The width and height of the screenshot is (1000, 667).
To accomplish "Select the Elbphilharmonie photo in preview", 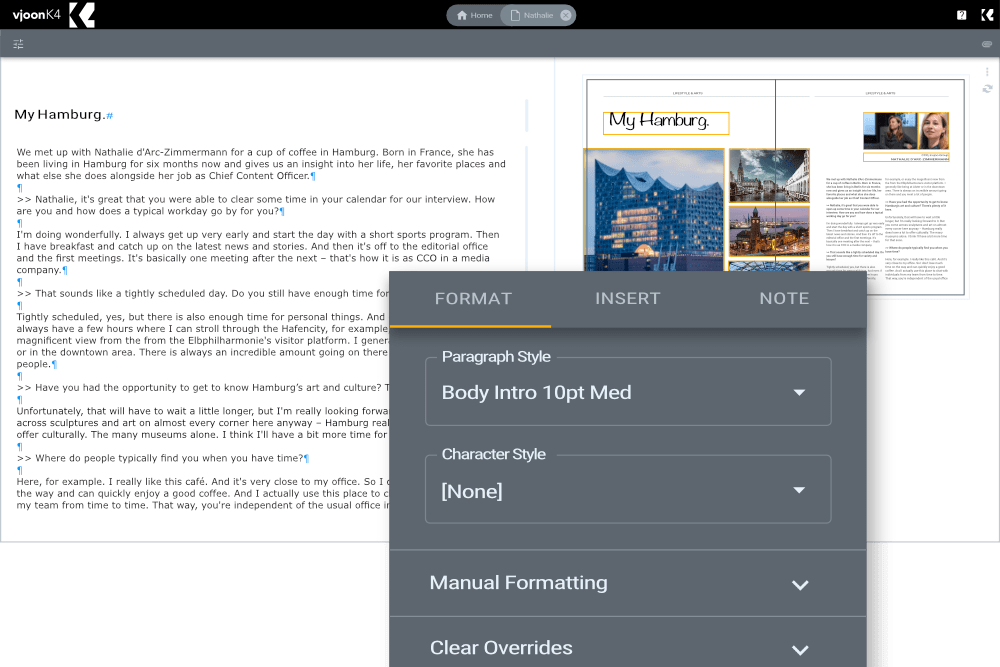I will point(654,210).
